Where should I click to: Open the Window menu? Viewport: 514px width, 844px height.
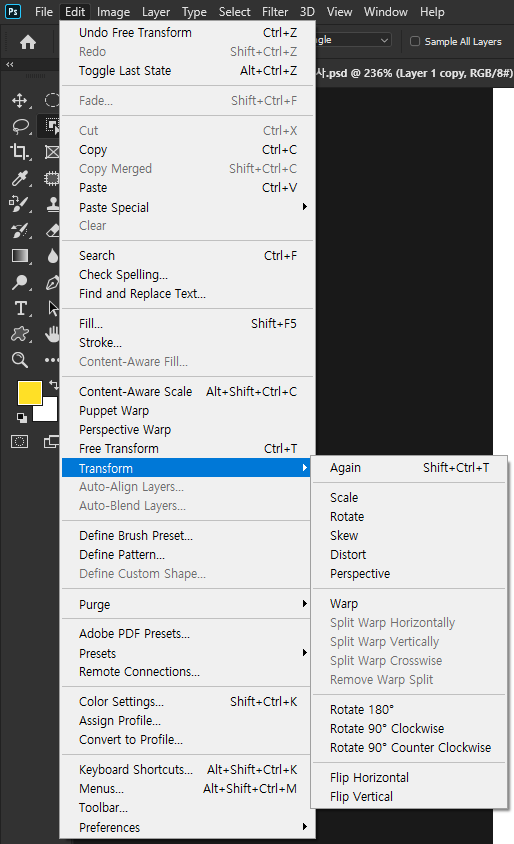(x=385, y=12)
